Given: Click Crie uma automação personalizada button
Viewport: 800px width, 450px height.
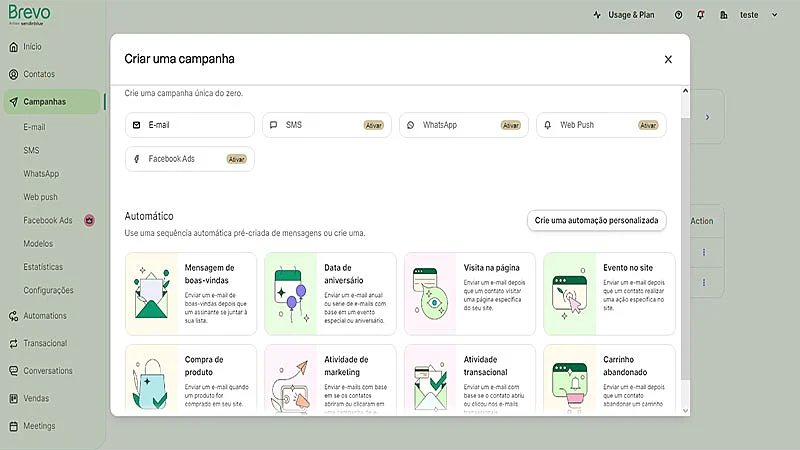Looking at the screenshot, I should click(x=596, y=220).
